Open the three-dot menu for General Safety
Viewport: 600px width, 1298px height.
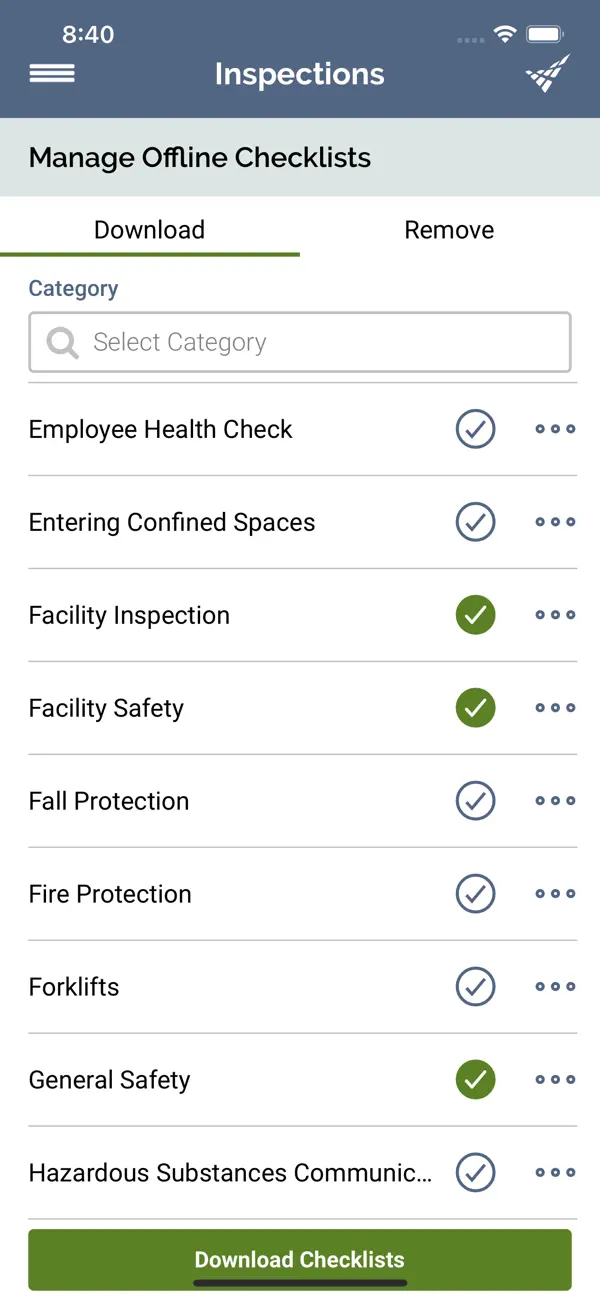[555, 1079]
